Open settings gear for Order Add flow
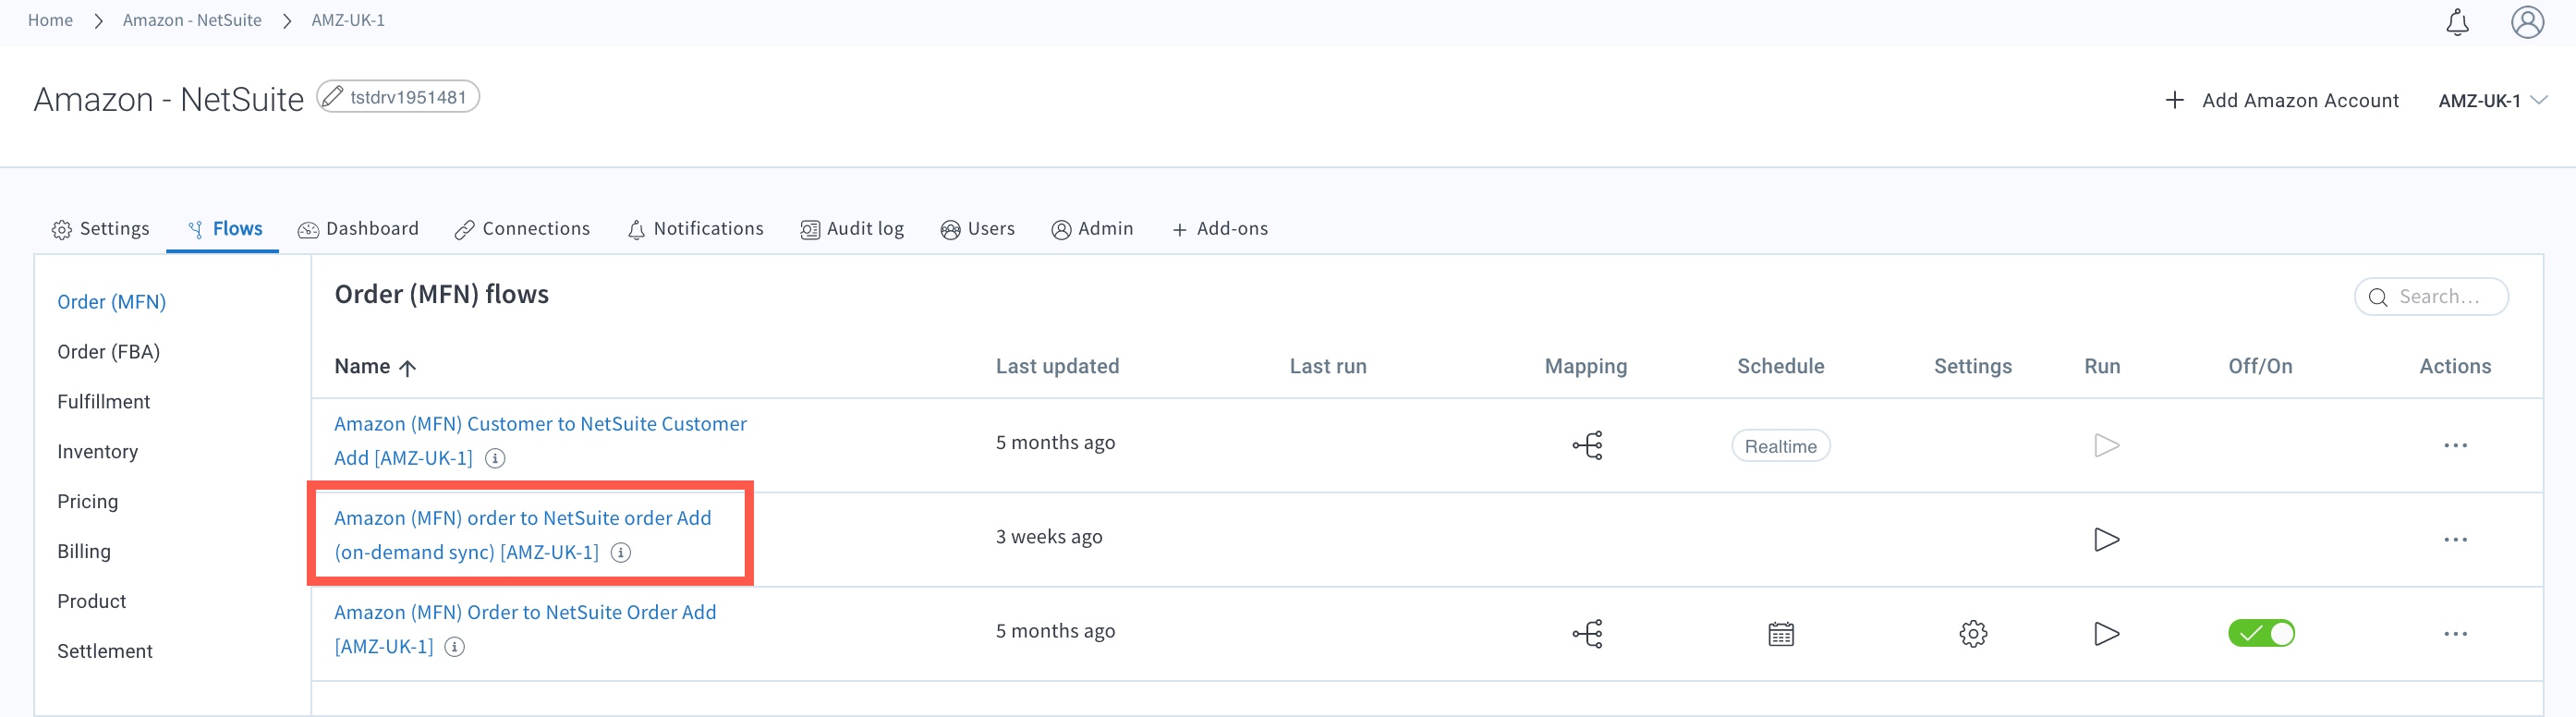Viewport: 2576px width, 717px height. click(1973, 634)
